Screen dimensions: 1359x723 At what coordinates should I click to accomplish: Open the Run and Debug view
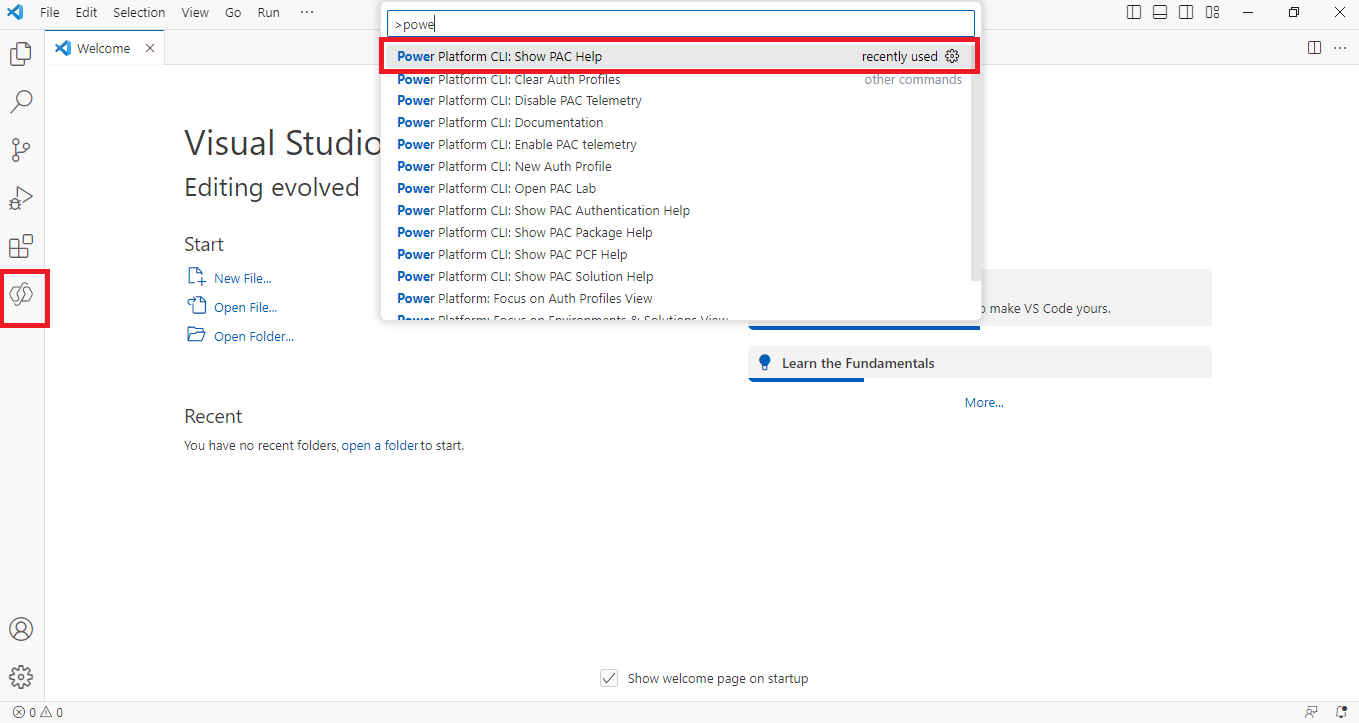[21, 198]
